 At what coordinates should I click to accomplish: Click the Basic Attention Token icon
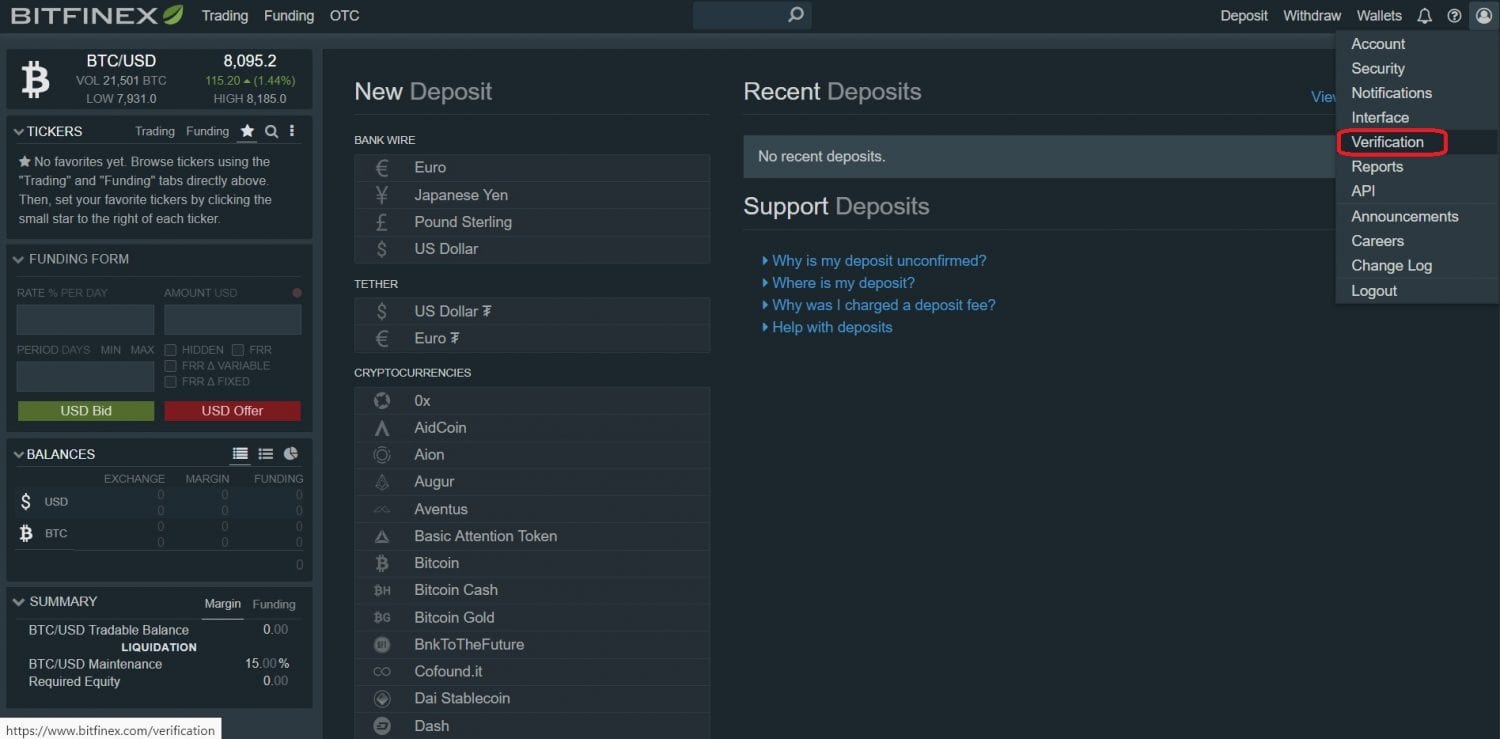(382, 537)
